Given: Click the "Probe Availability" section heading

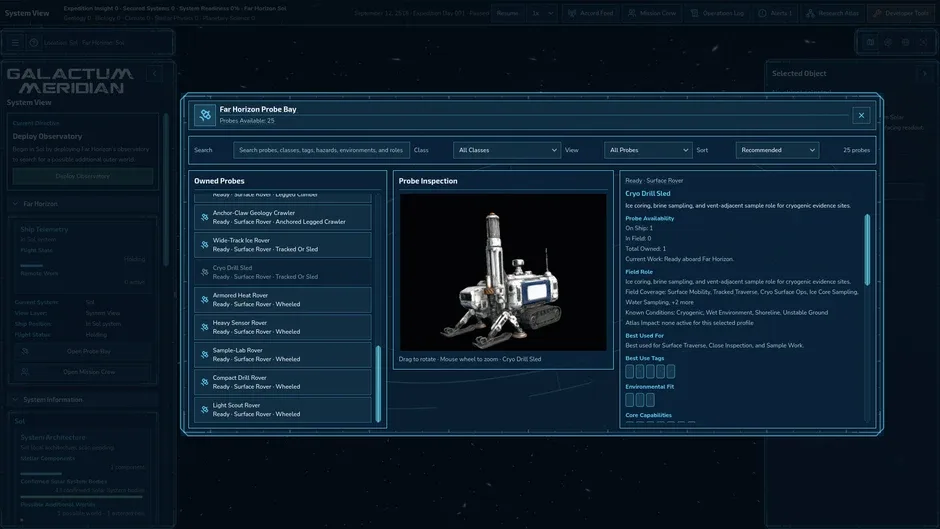Looking at the screenshot, I should [649, 218].
